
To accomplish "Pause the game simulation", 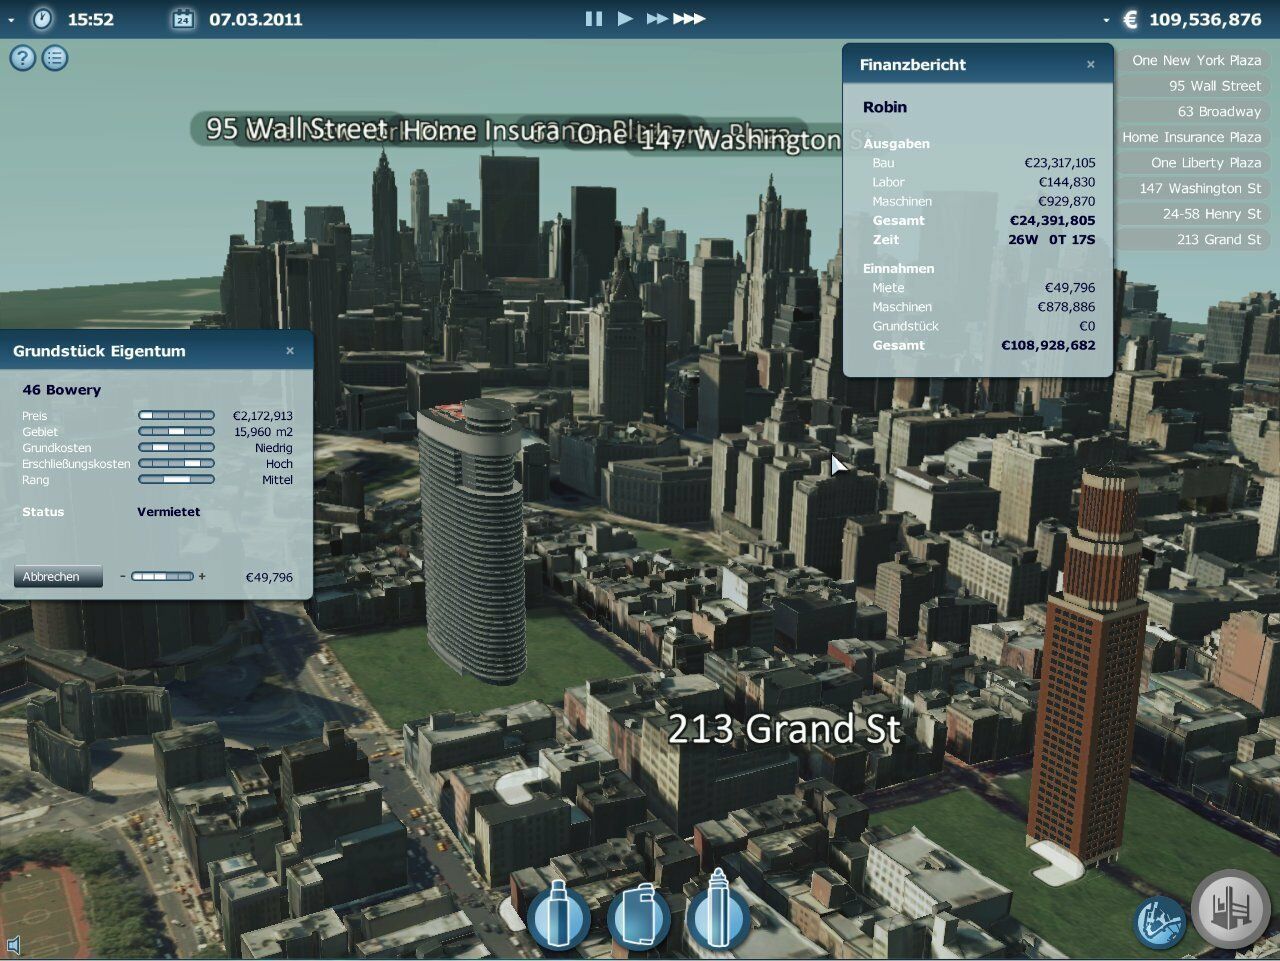I will 593,18.
